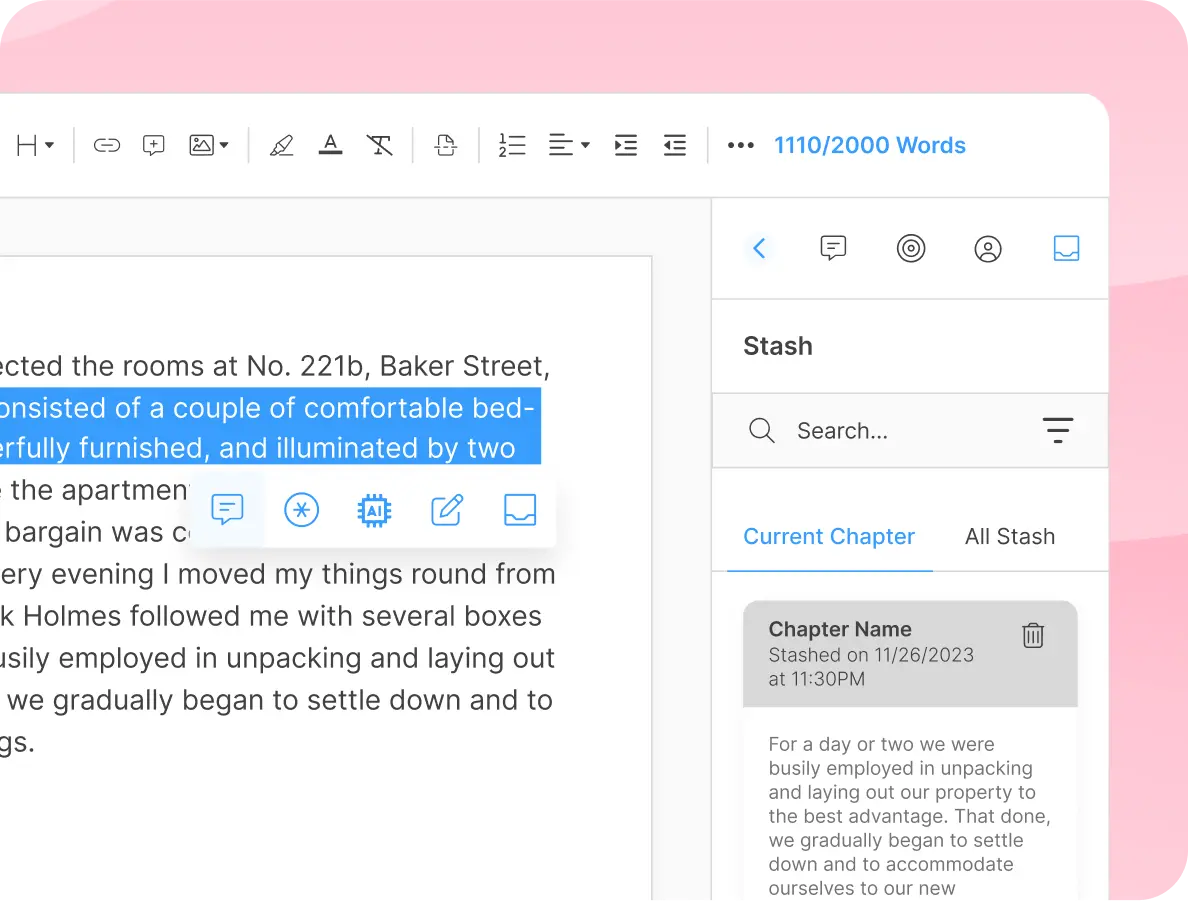Screen dimensions: 1188x901
Task: Toggle numbered list formatting
Action: [511, 146]
